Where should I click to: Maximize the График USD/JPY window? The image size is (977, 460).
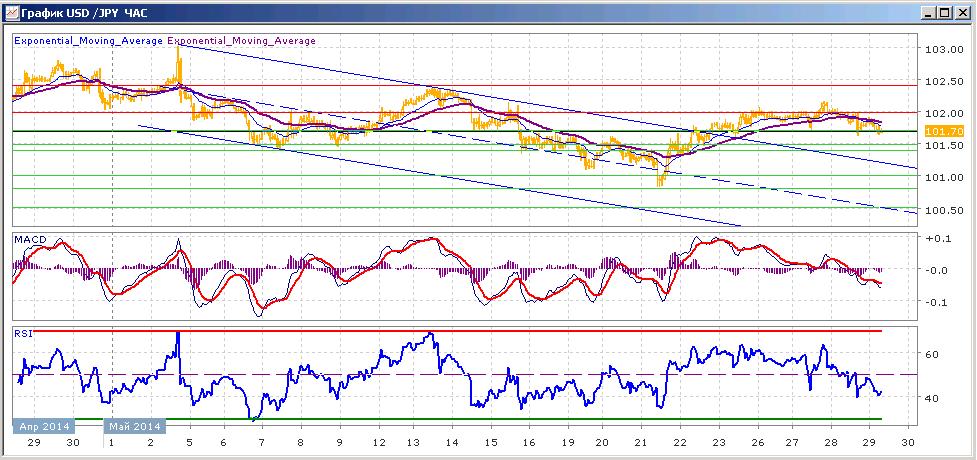point(947,12)
